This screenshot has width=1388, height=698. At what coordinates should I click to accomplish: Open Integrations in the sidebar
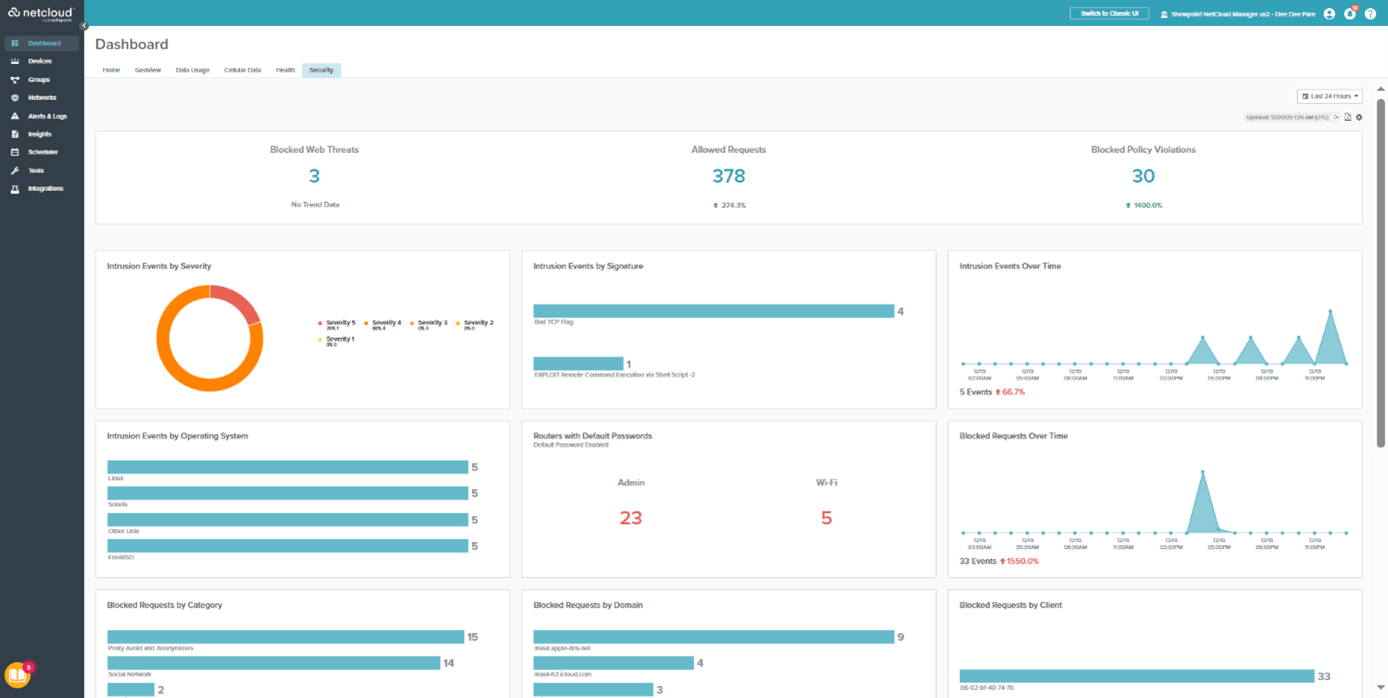tap(41, 188)
